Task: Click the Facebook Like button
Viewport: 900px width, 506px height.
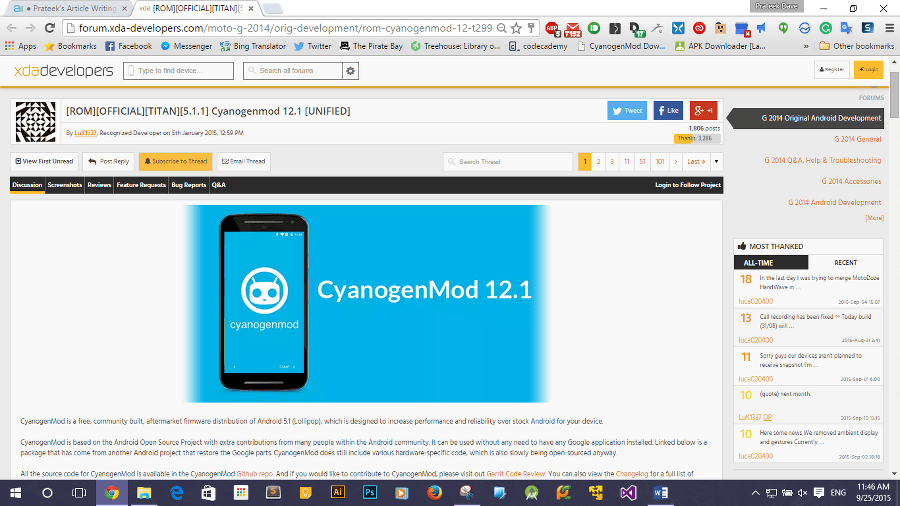Action: 668,111
